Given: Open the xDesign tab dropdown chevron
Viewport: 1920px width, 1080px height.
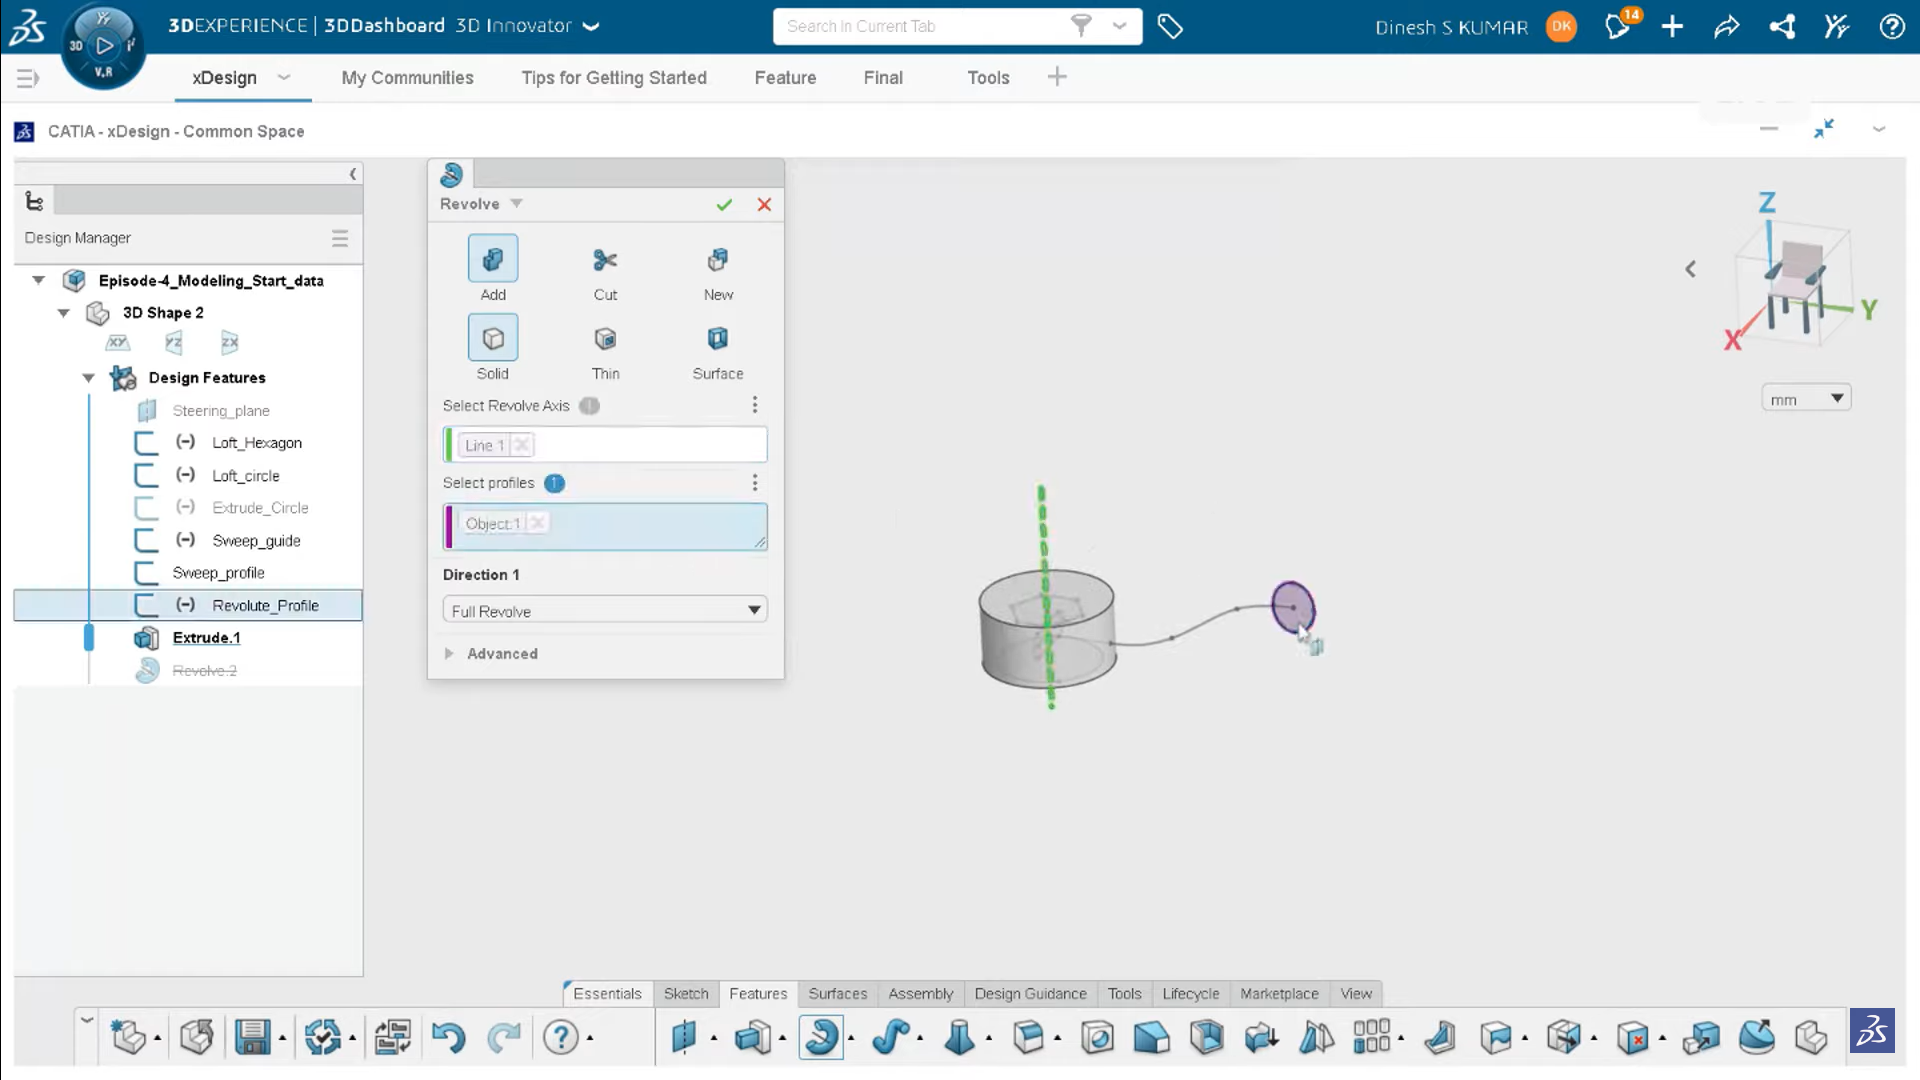Looking at the screenshot, I should 284,77.
